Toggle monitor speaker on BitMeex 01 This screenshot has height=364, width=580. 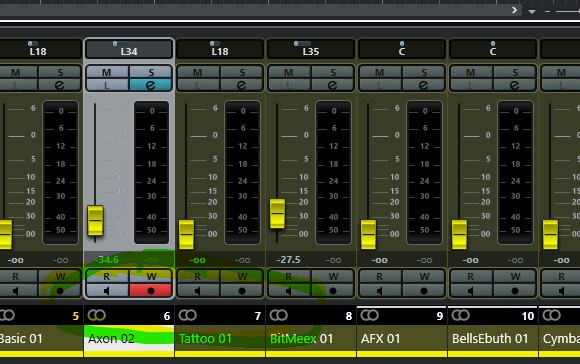coord(289,291)
